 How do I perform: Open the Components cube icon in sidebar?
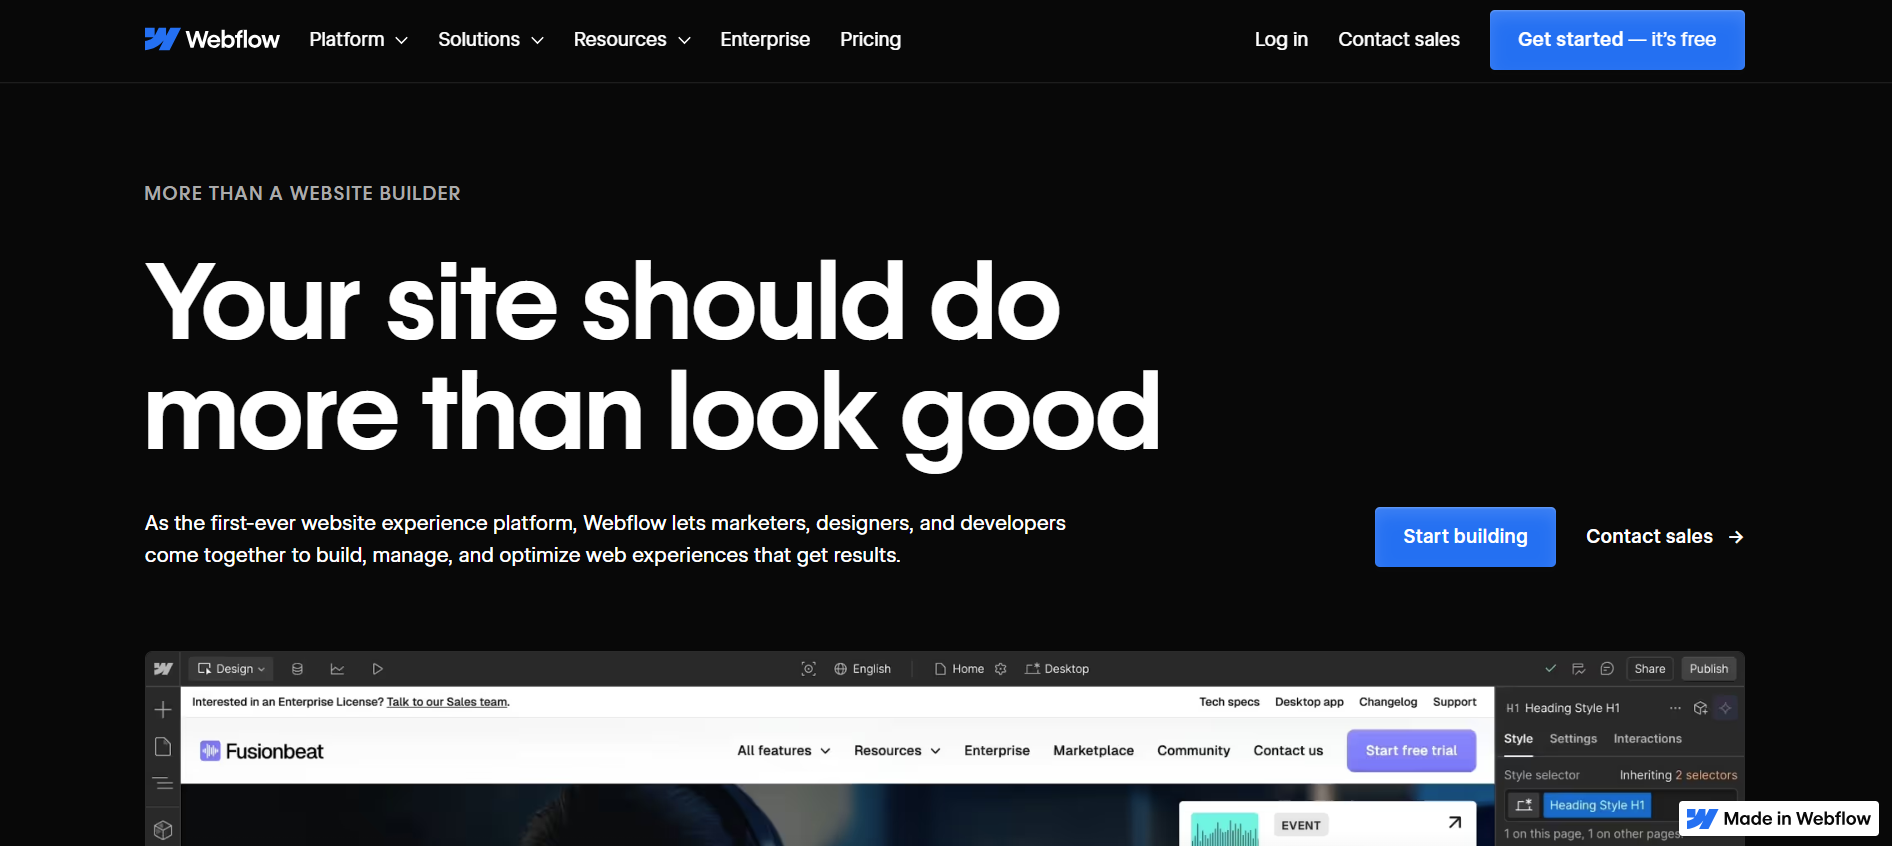(163, 829)
